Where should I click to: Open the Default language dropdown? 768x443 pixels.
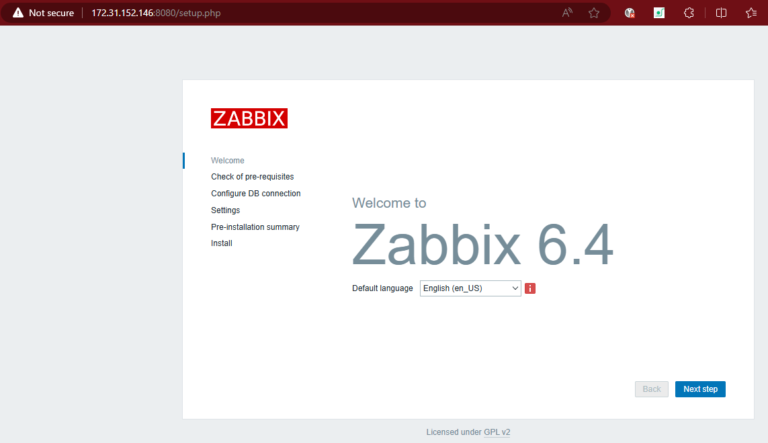pos(470,288)
